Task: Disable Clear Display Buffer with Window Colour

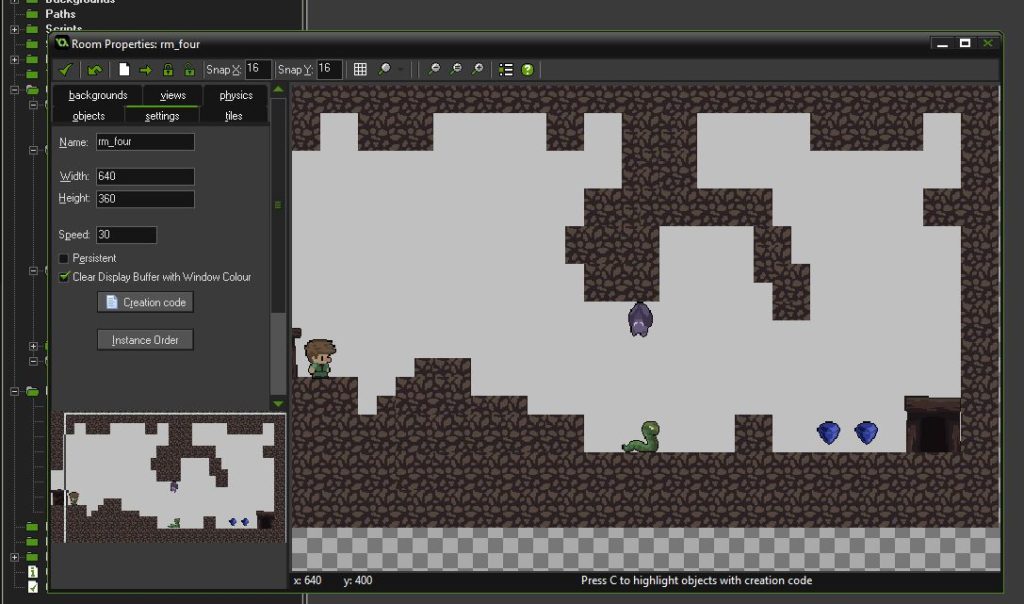Action: tap(62, 277)
